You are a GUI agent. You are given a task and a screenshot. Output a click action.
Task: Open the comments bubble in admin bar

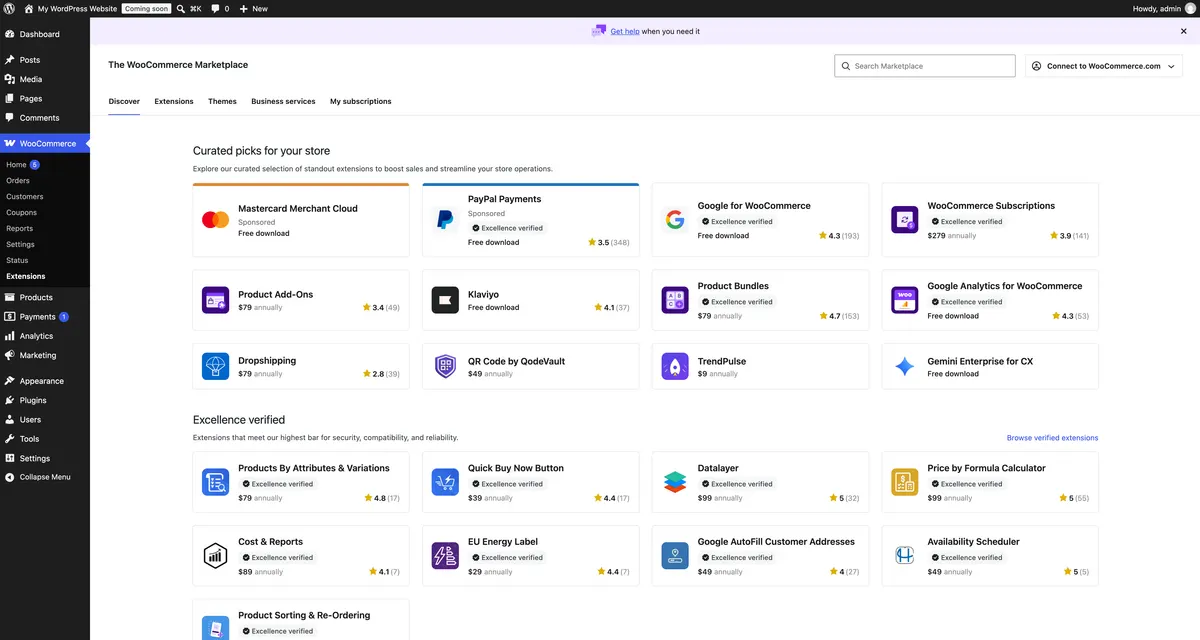pyautogui.click(x=219, y=8)
